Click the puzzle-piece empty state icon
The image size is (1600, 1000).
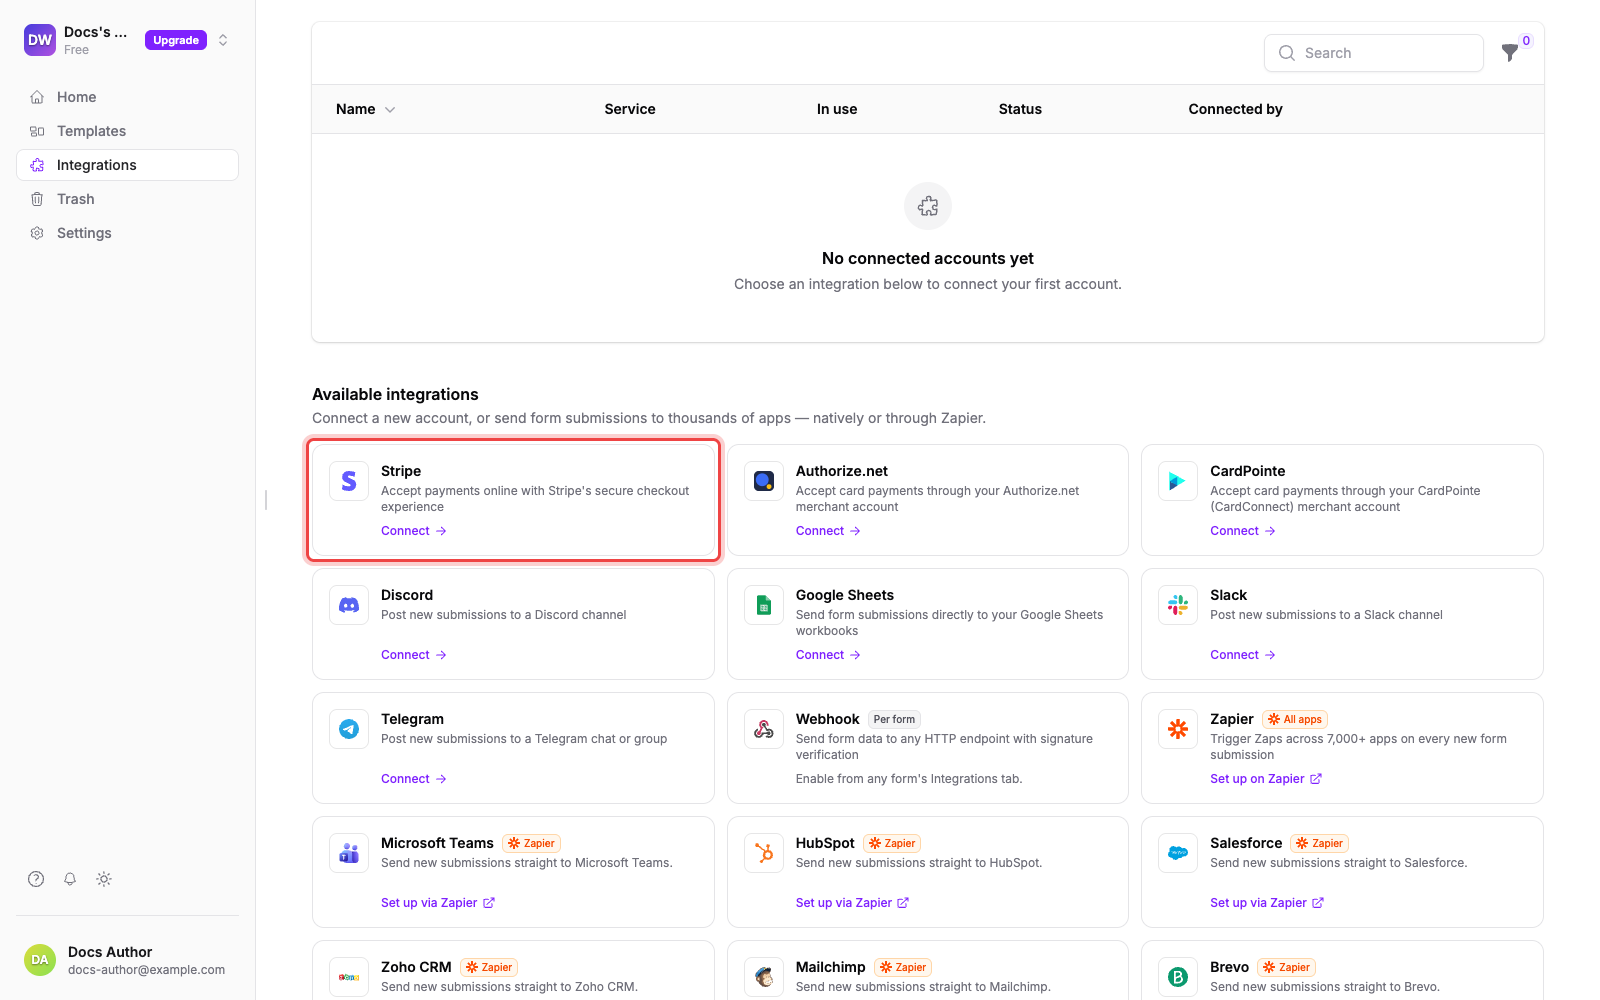[x=928, y=206]
